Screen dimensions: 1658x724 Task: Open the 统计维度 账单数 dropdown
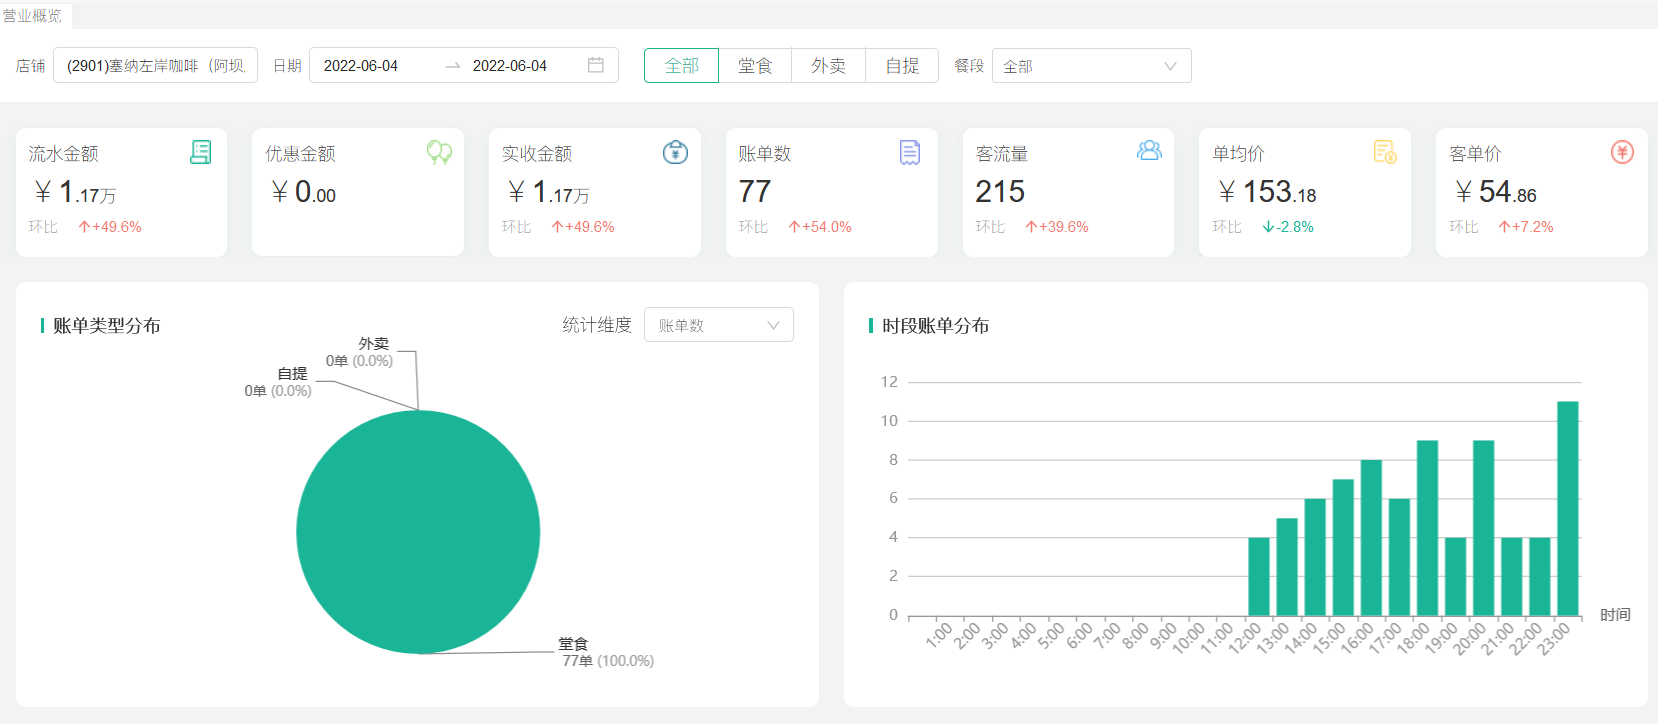[718, 325]
